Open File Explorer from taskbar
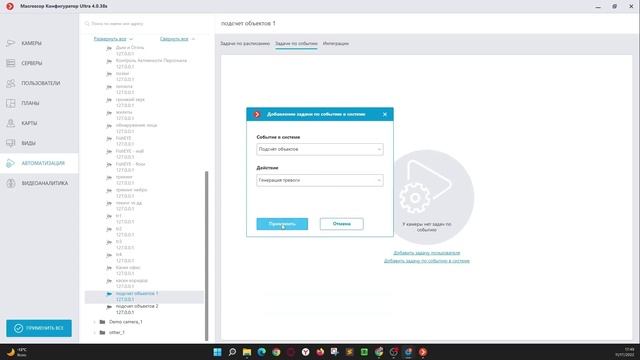 [x=247, y=352]
